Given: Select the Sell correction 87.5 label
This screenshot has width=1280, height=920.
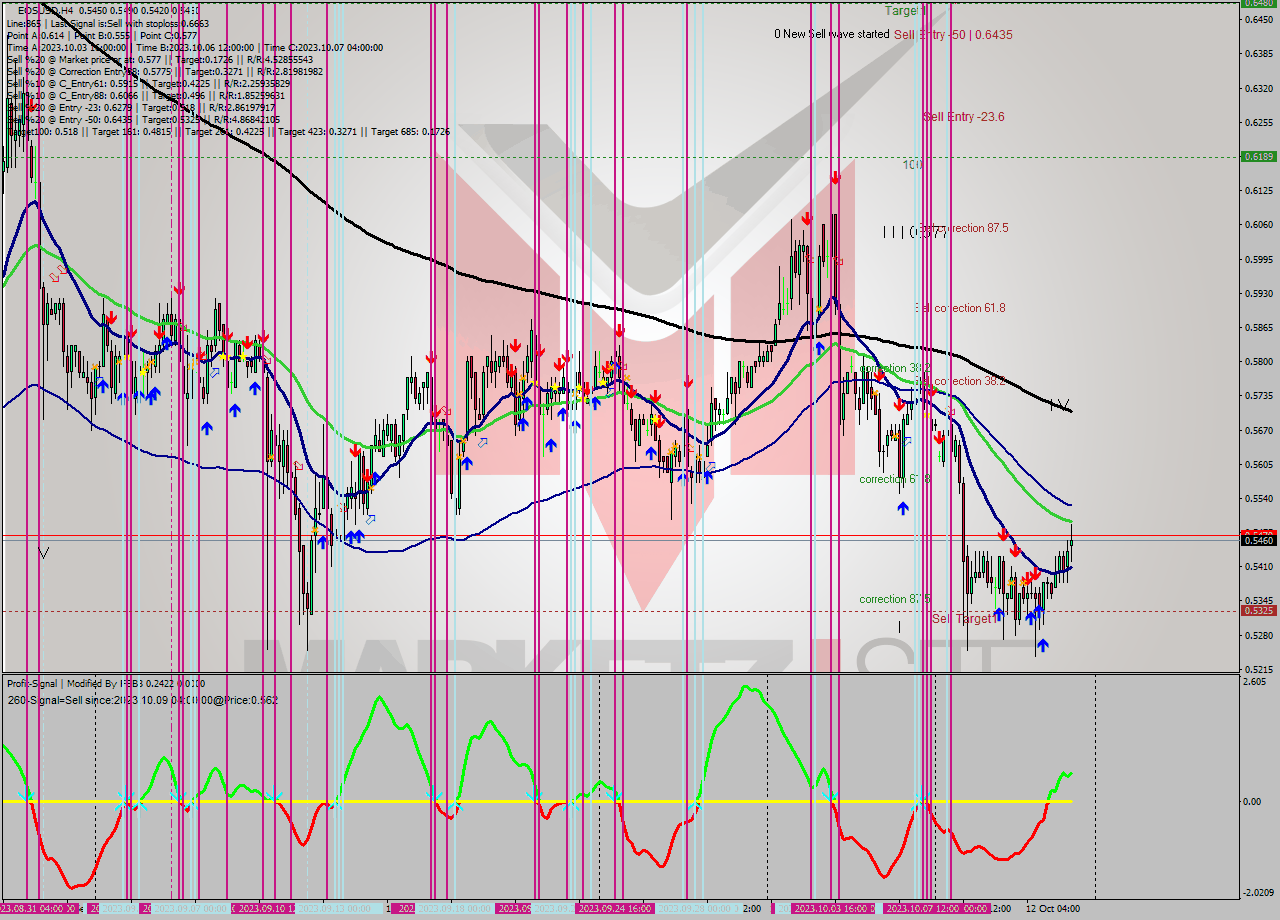Looking at the screenshot, I should [x=964, y=228].
